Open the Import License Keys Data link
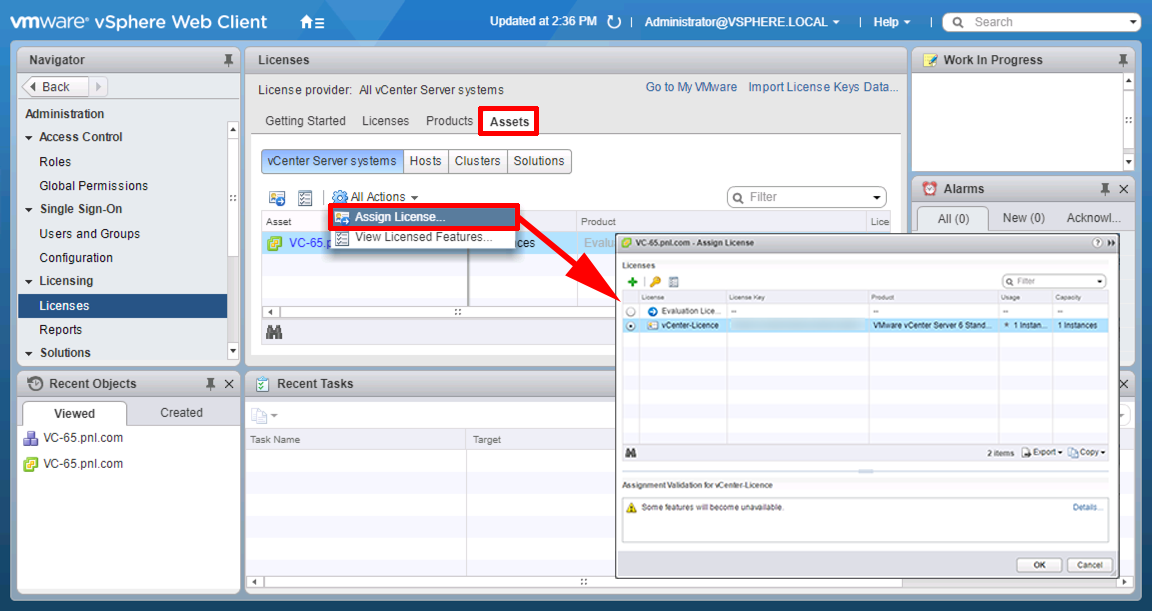 [823, 87]
